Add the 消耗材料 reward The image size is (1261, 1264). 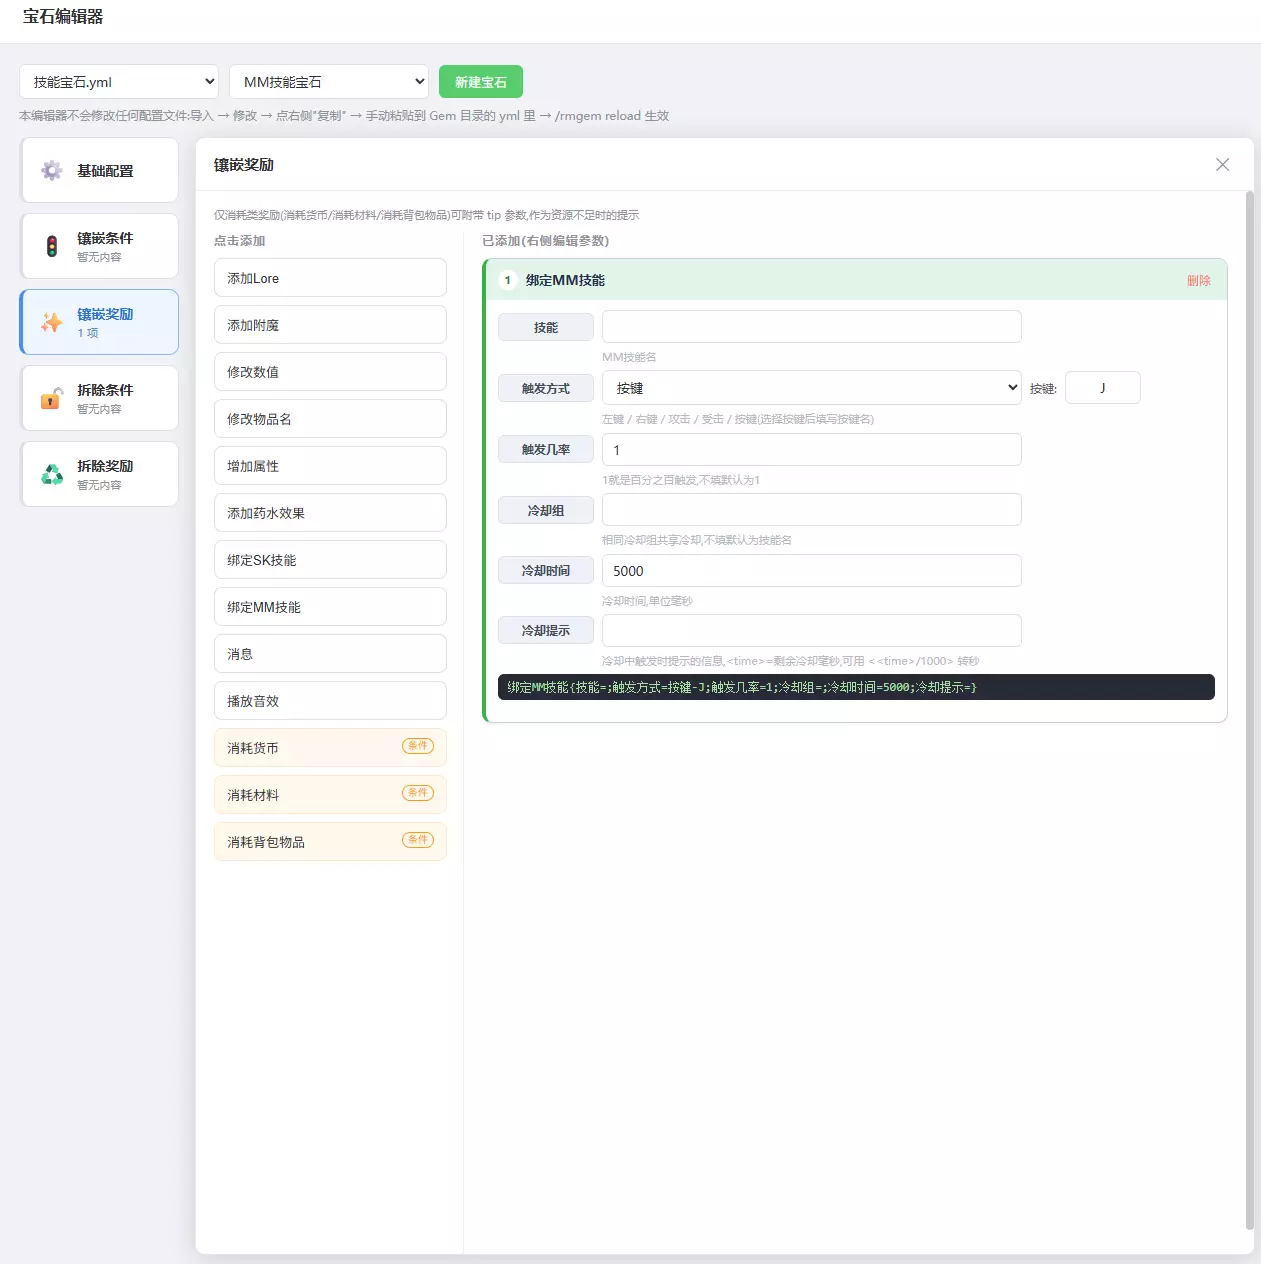tap(330, 795)
